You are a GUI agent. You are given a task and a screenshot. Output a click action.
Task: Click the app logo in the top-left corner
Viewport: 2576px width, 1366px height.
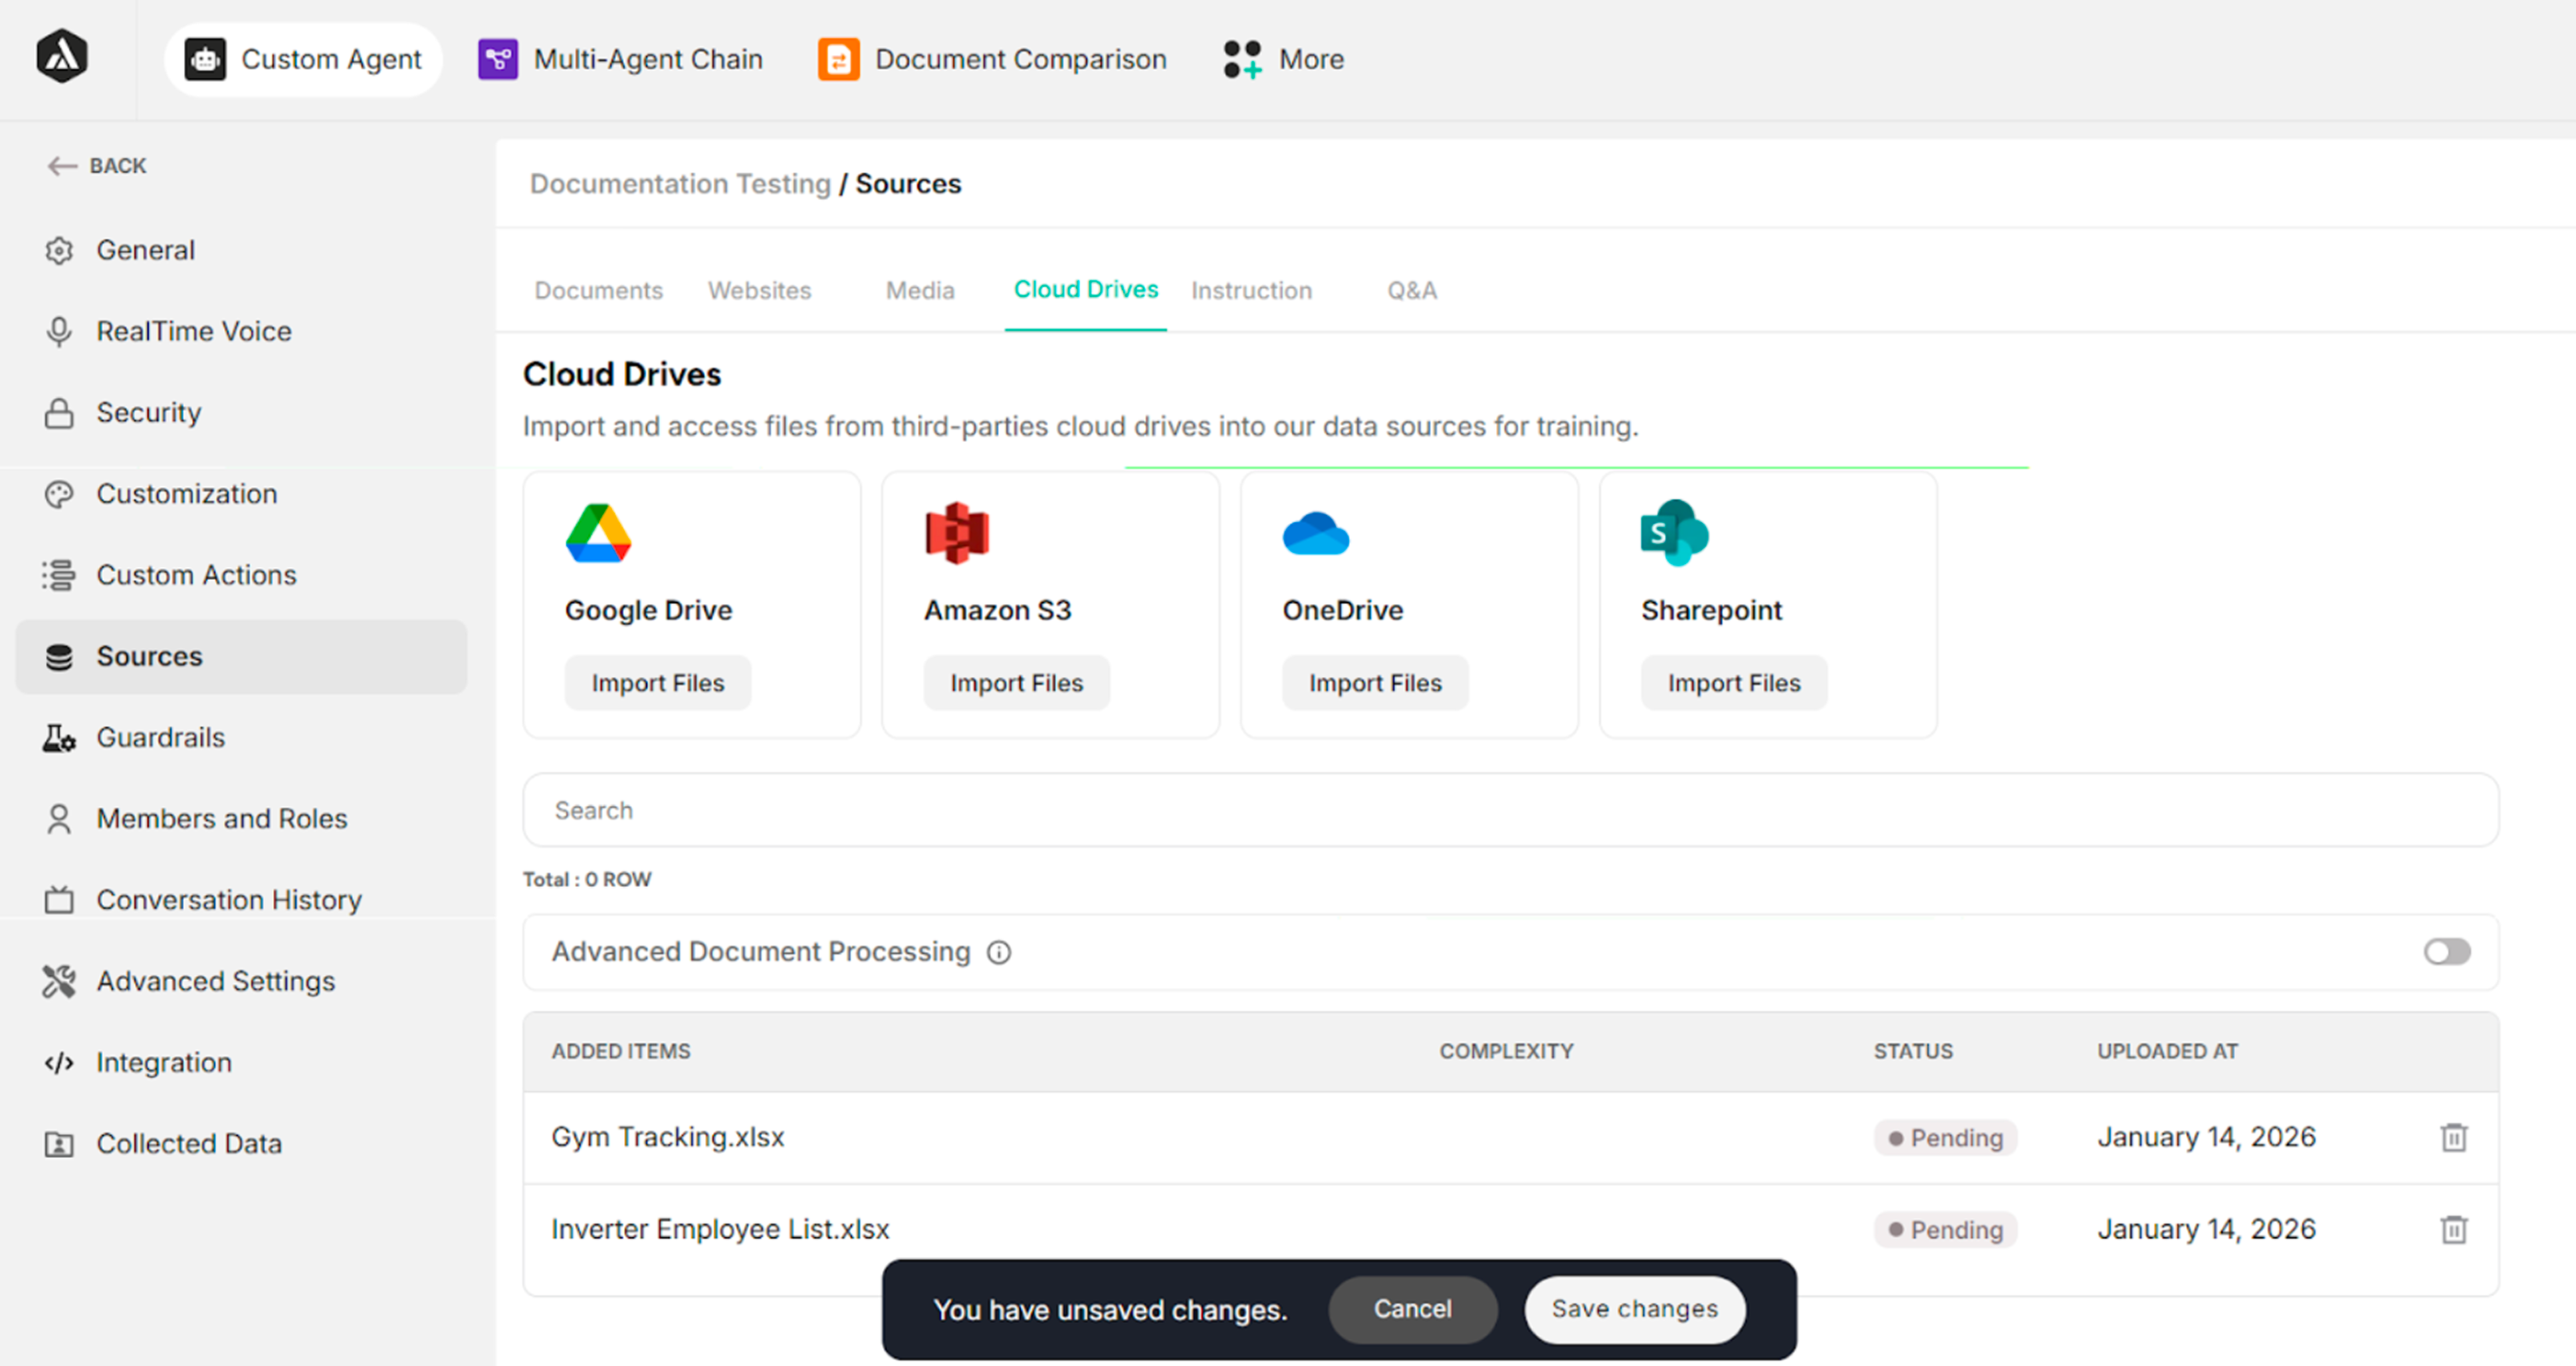tap(62, 57)
